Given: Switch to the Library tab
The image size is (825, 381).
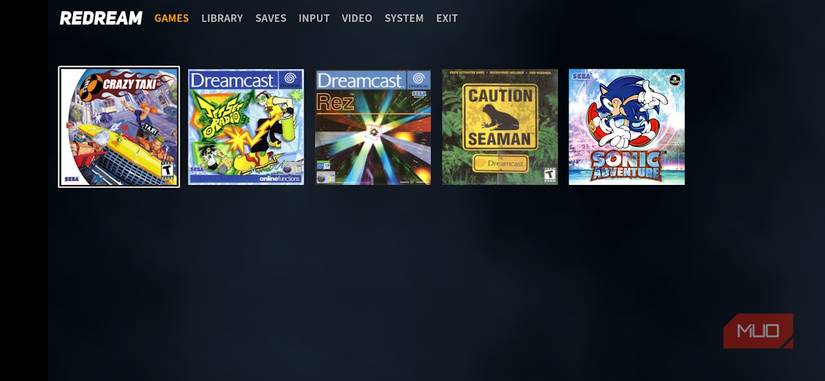Looking at the screenshot, I should 222,18.
